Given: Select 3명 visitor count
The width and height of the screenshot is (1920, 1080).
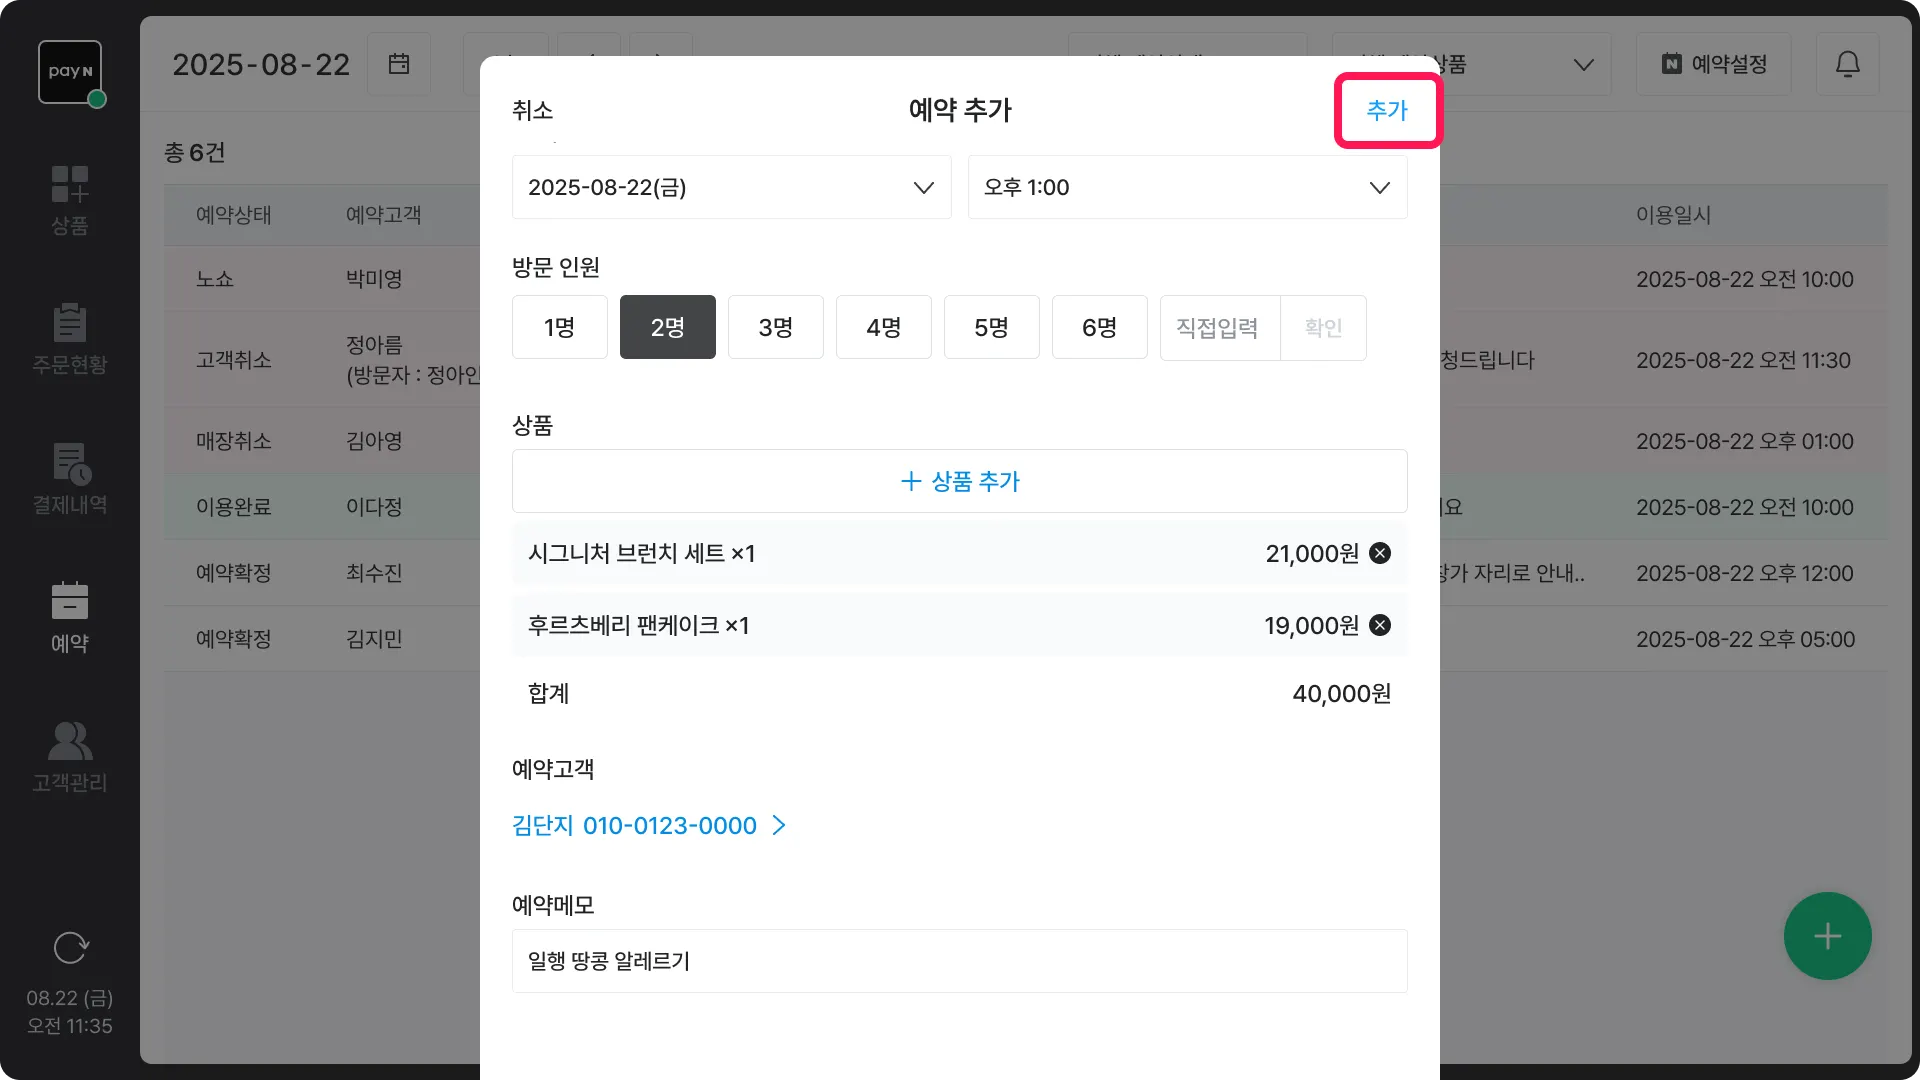Looking at the screenshot, I should tap(775, 327).
